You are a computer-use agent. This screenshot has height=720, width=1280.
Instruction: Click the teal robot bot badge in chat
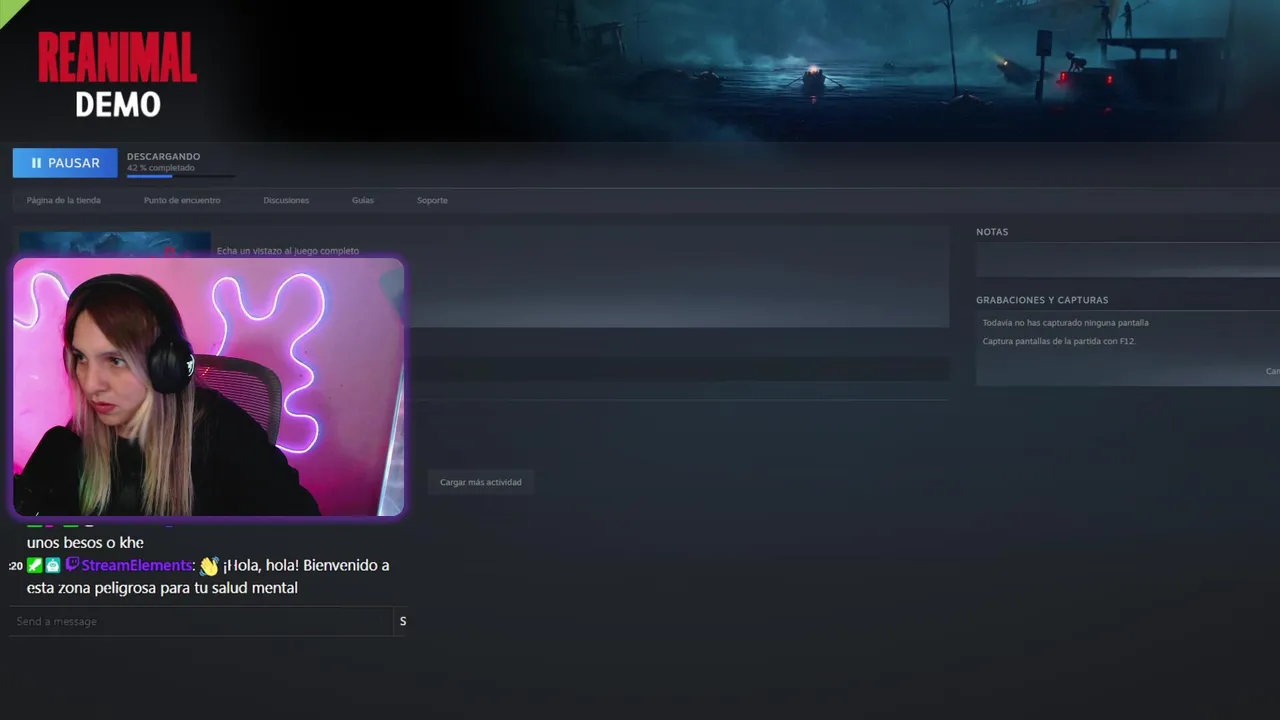pyautogui.click(x=52, y=565)
